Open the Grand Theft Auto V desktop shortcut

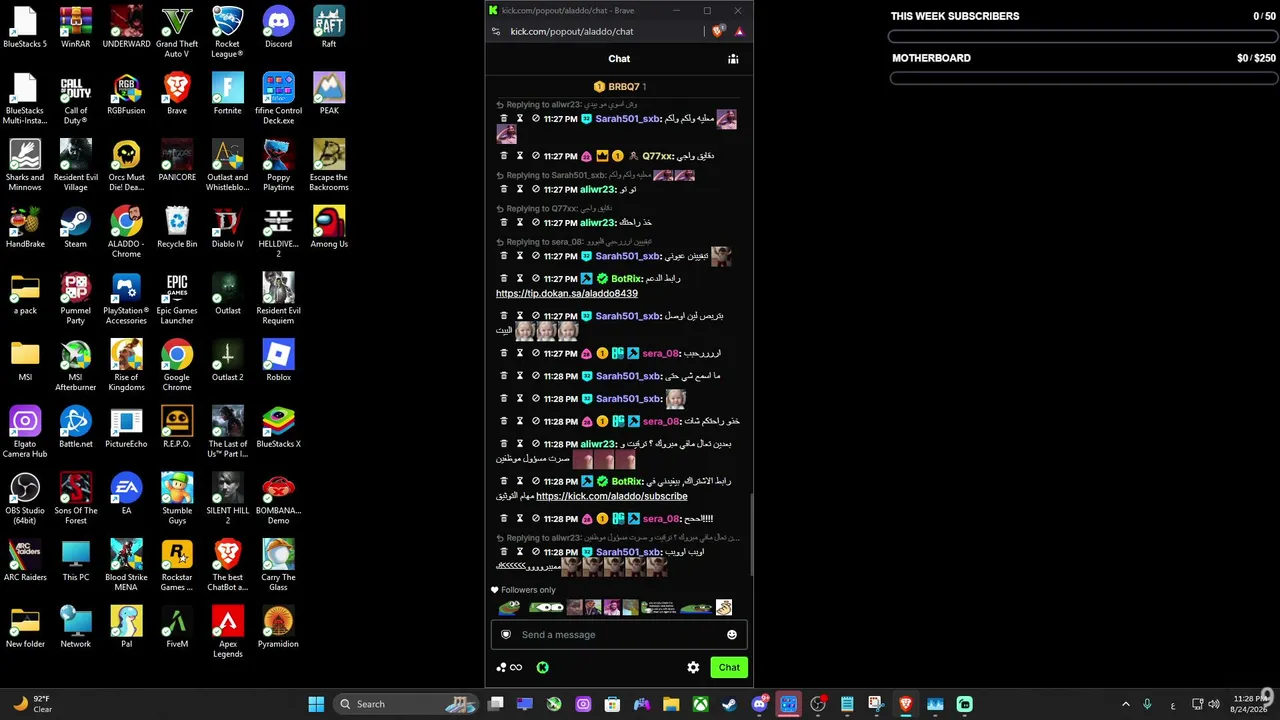click(177, 33)
